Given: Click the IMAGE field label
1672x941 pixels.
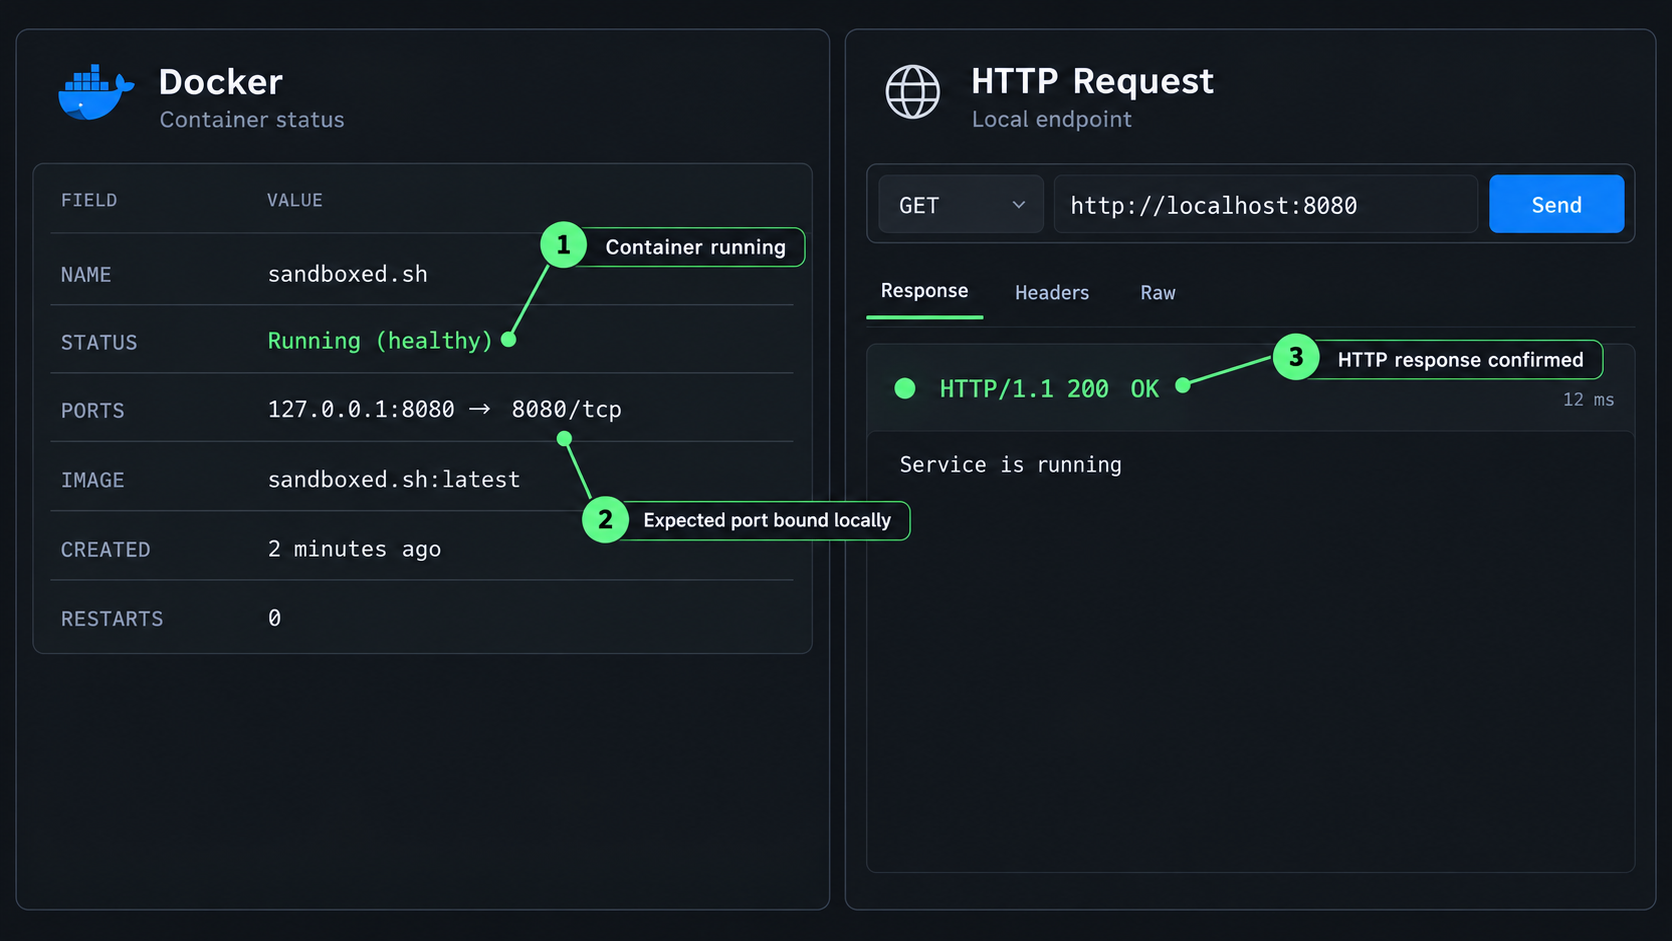Looking at the screenshot, I should click(93, 481).
